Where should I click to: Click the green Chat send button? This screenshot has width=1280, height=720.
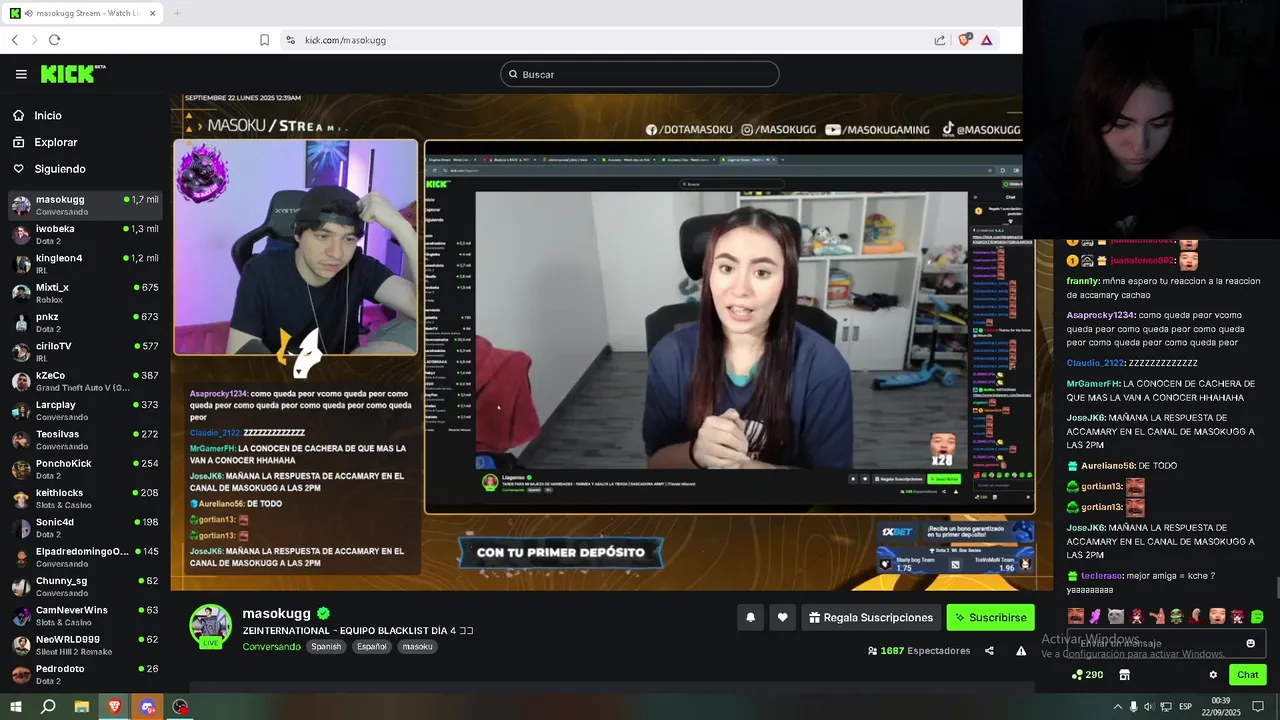pos(1247,675)
